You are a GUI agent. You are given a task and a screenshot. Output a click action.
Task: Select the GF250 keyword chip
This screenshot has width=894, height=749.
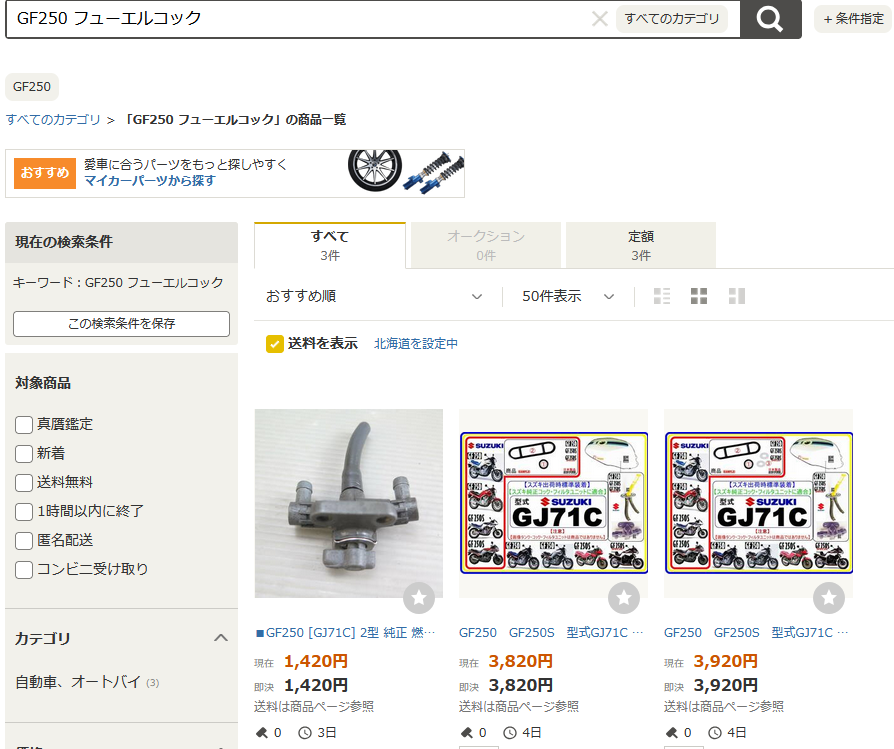pos(32,87)
